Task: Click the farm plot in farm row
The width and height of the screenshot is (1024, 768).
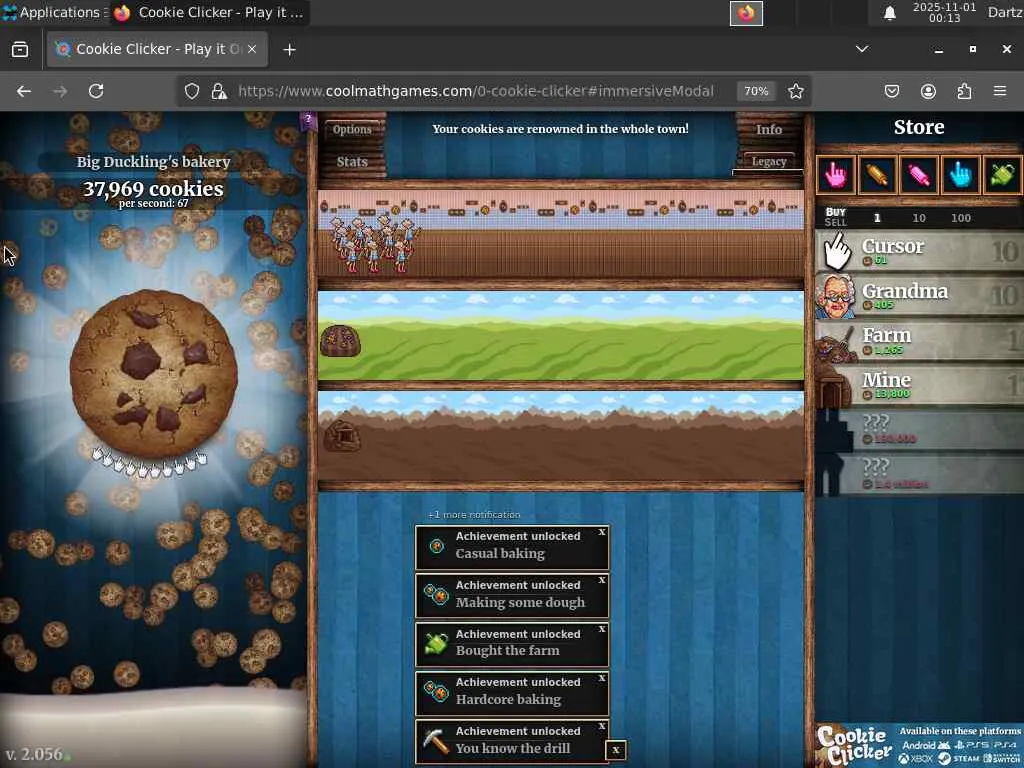Action: [340, 340]
